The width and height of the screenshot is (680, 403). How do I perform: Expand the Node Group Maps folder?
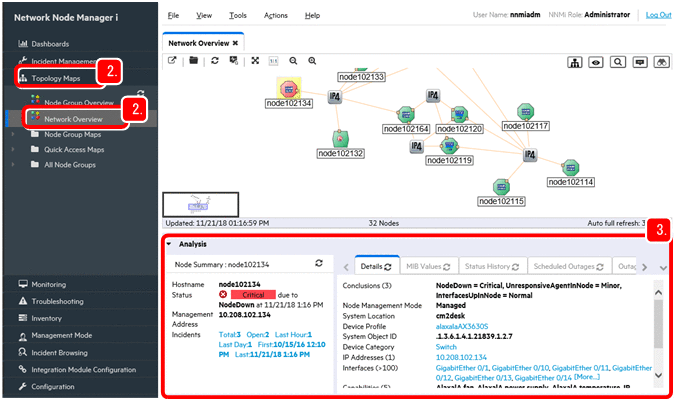pos(14,134)
